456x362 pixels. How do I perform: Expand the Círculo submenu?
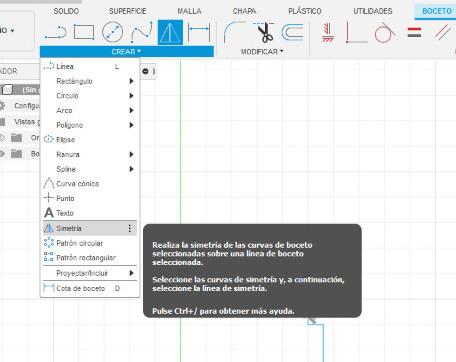coord(90,96)
